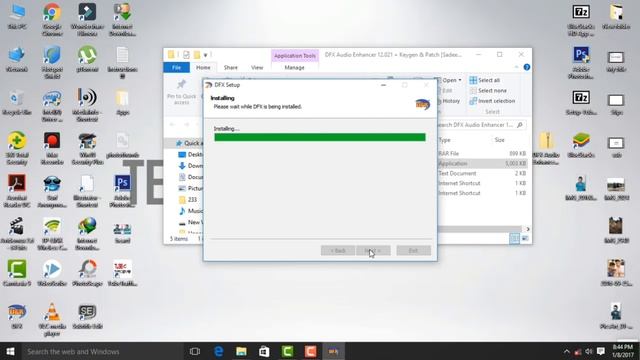Viewport: 640px width, 360px height.
Task: Open the Manage tab in Explorer
Action: click(x=294, y=67)
